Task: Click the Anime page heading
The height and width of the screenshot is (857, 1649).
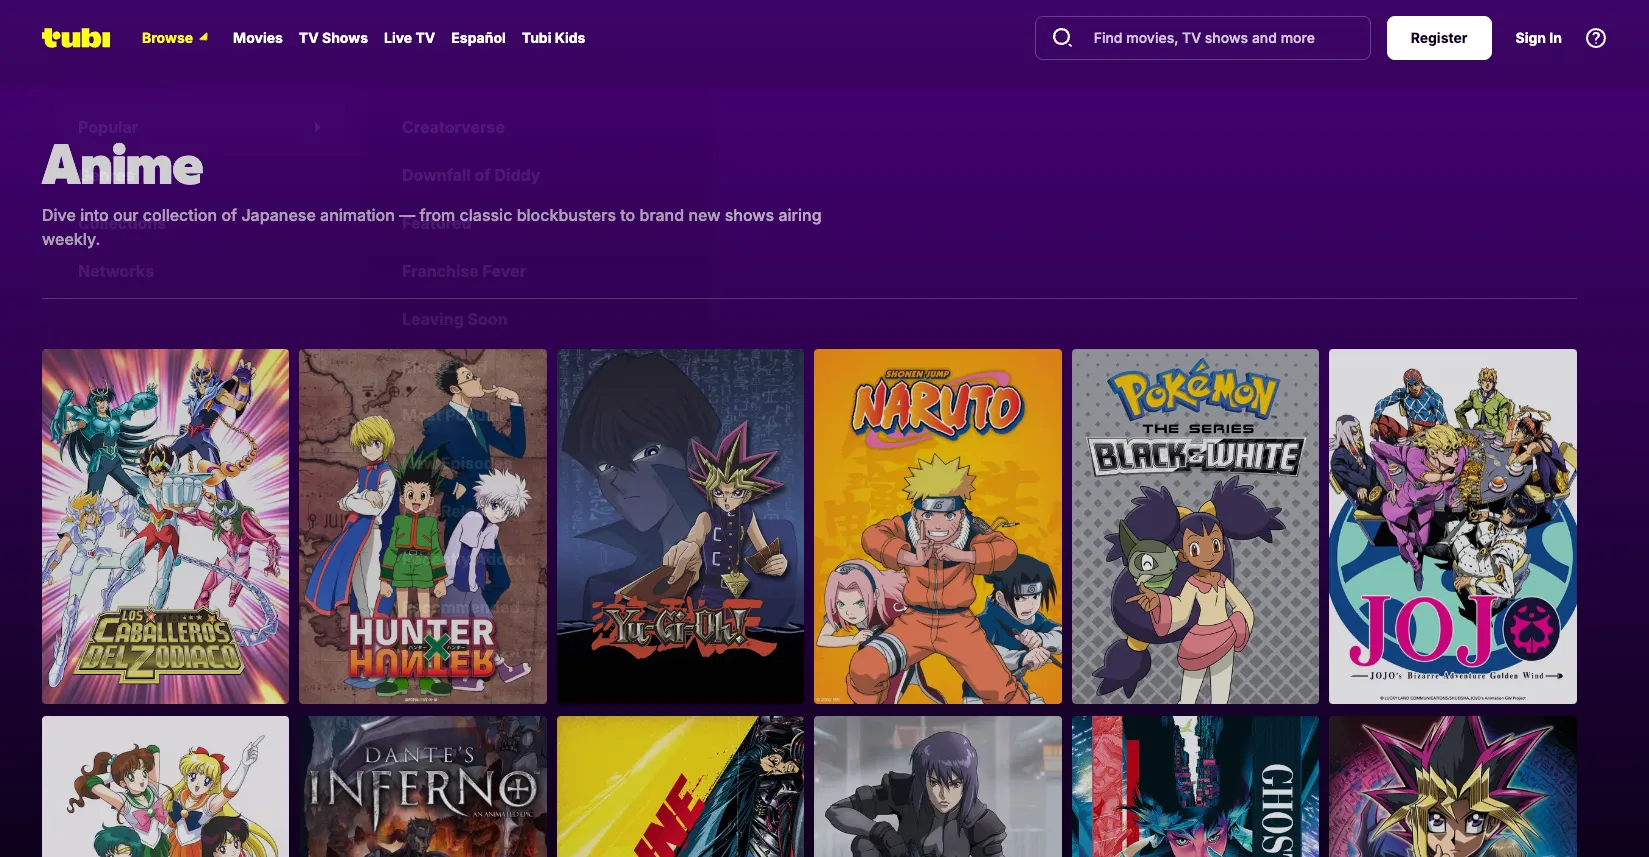Action: tap(122, 165)
